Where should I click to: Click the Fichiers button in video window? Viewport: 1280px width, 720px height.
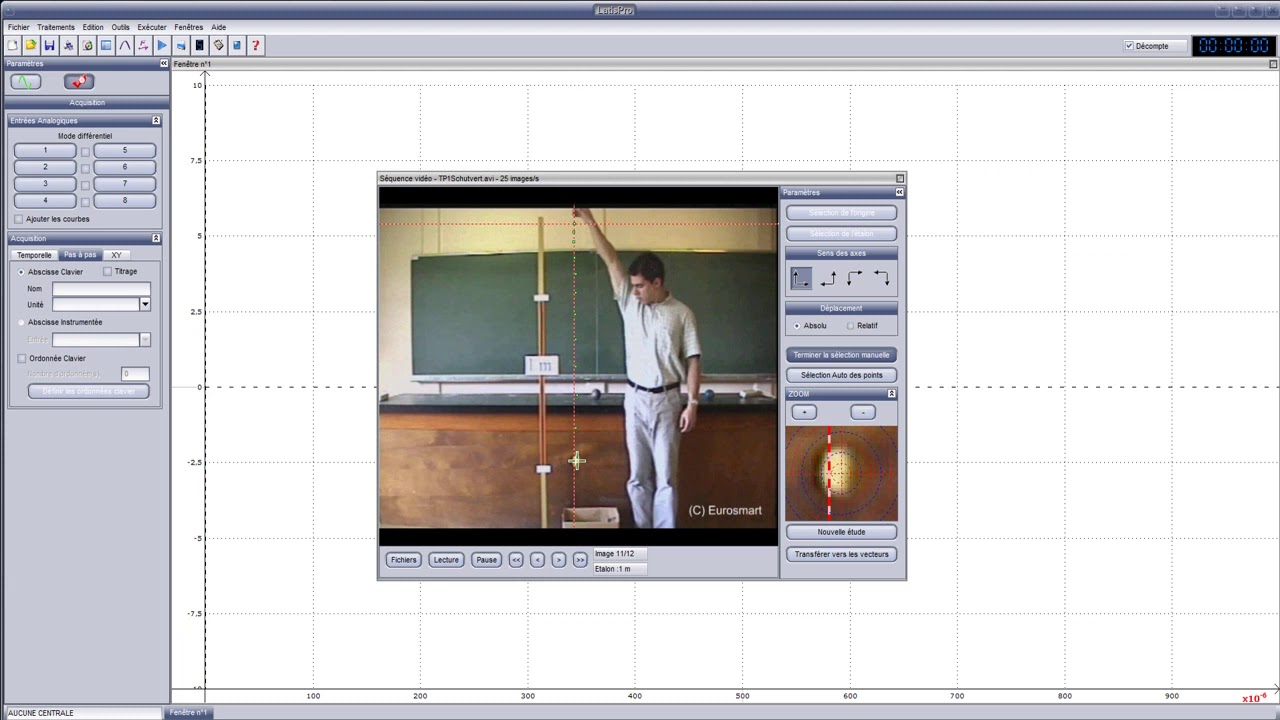click(403, 560)
